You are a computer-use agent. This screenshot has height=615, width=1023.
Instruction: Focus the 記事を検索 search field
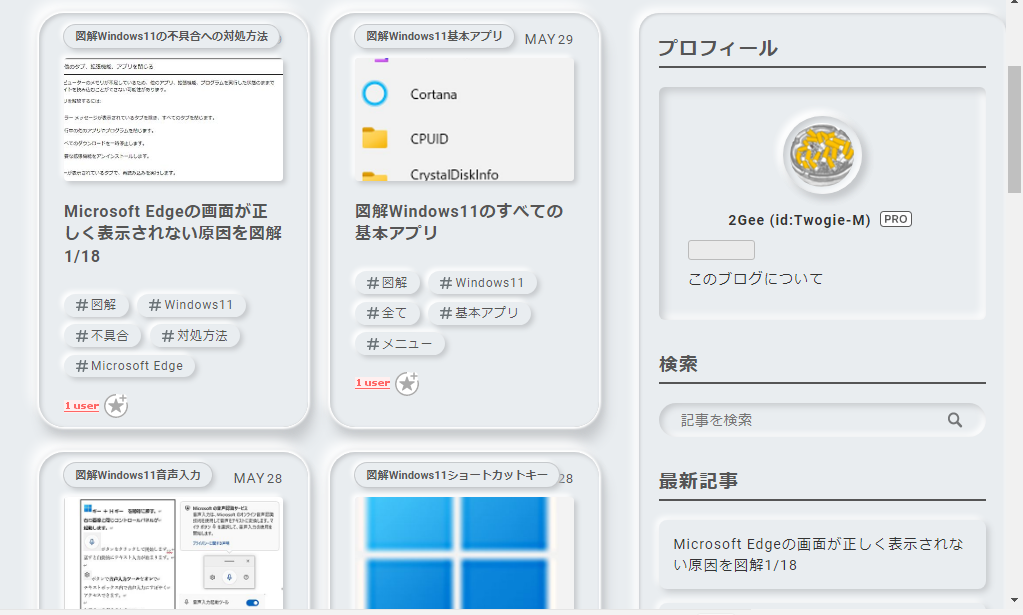(821, 420)
